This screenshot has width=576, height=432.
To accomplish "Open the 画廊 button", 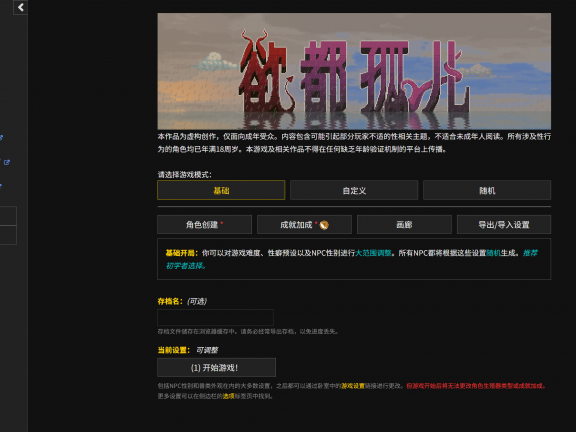I will 404,224.
